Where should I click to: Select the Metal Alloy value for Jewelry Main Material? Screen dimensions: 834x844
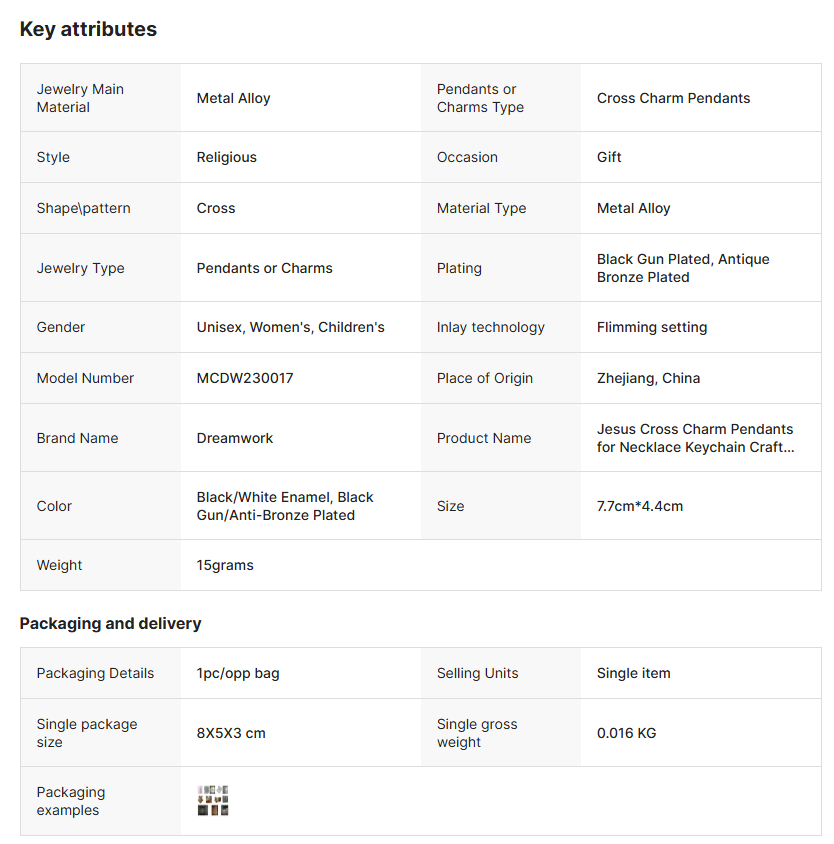pos(233,98)
